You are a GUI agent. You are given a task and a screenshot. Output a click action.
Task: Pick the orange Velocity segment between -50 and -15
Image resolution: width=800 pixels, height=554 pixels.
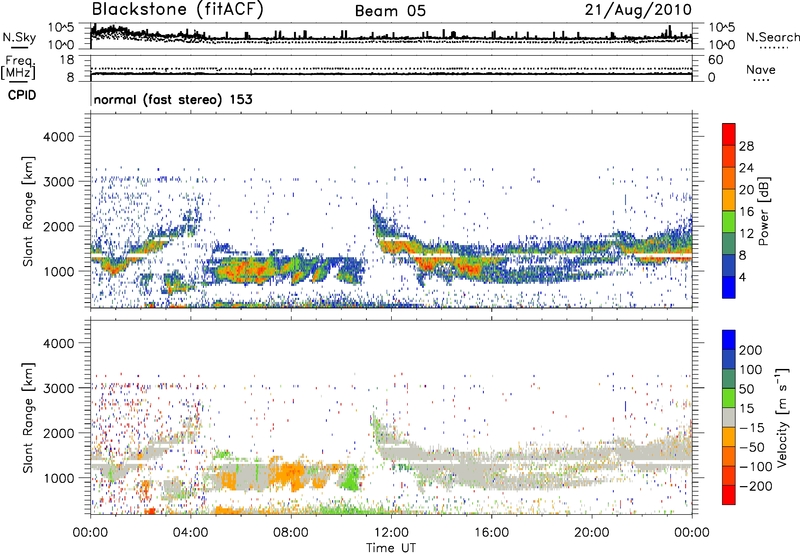[x=729, y=437]
